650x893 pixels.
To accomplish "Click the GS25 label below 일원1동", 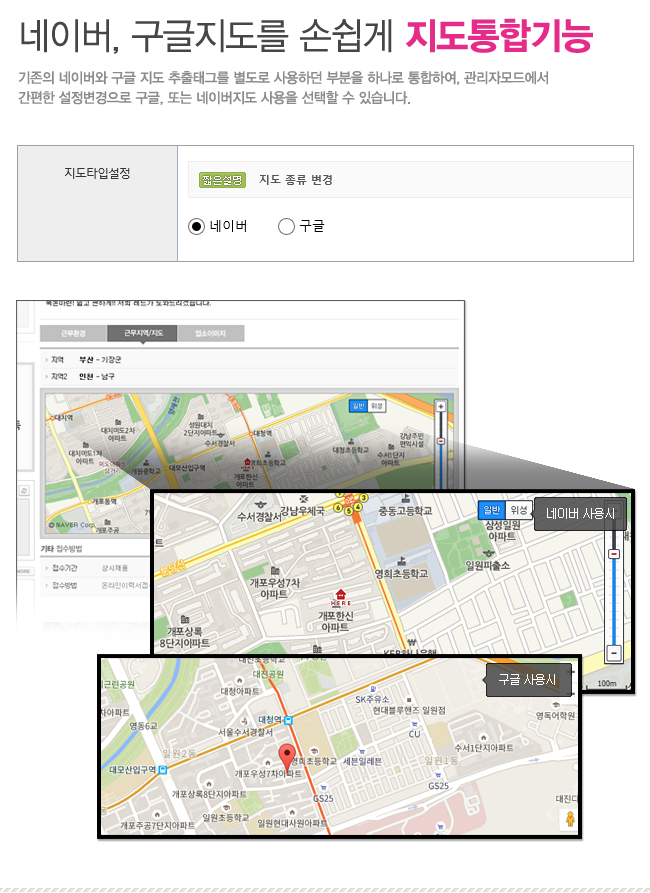I will coord(438,786).
